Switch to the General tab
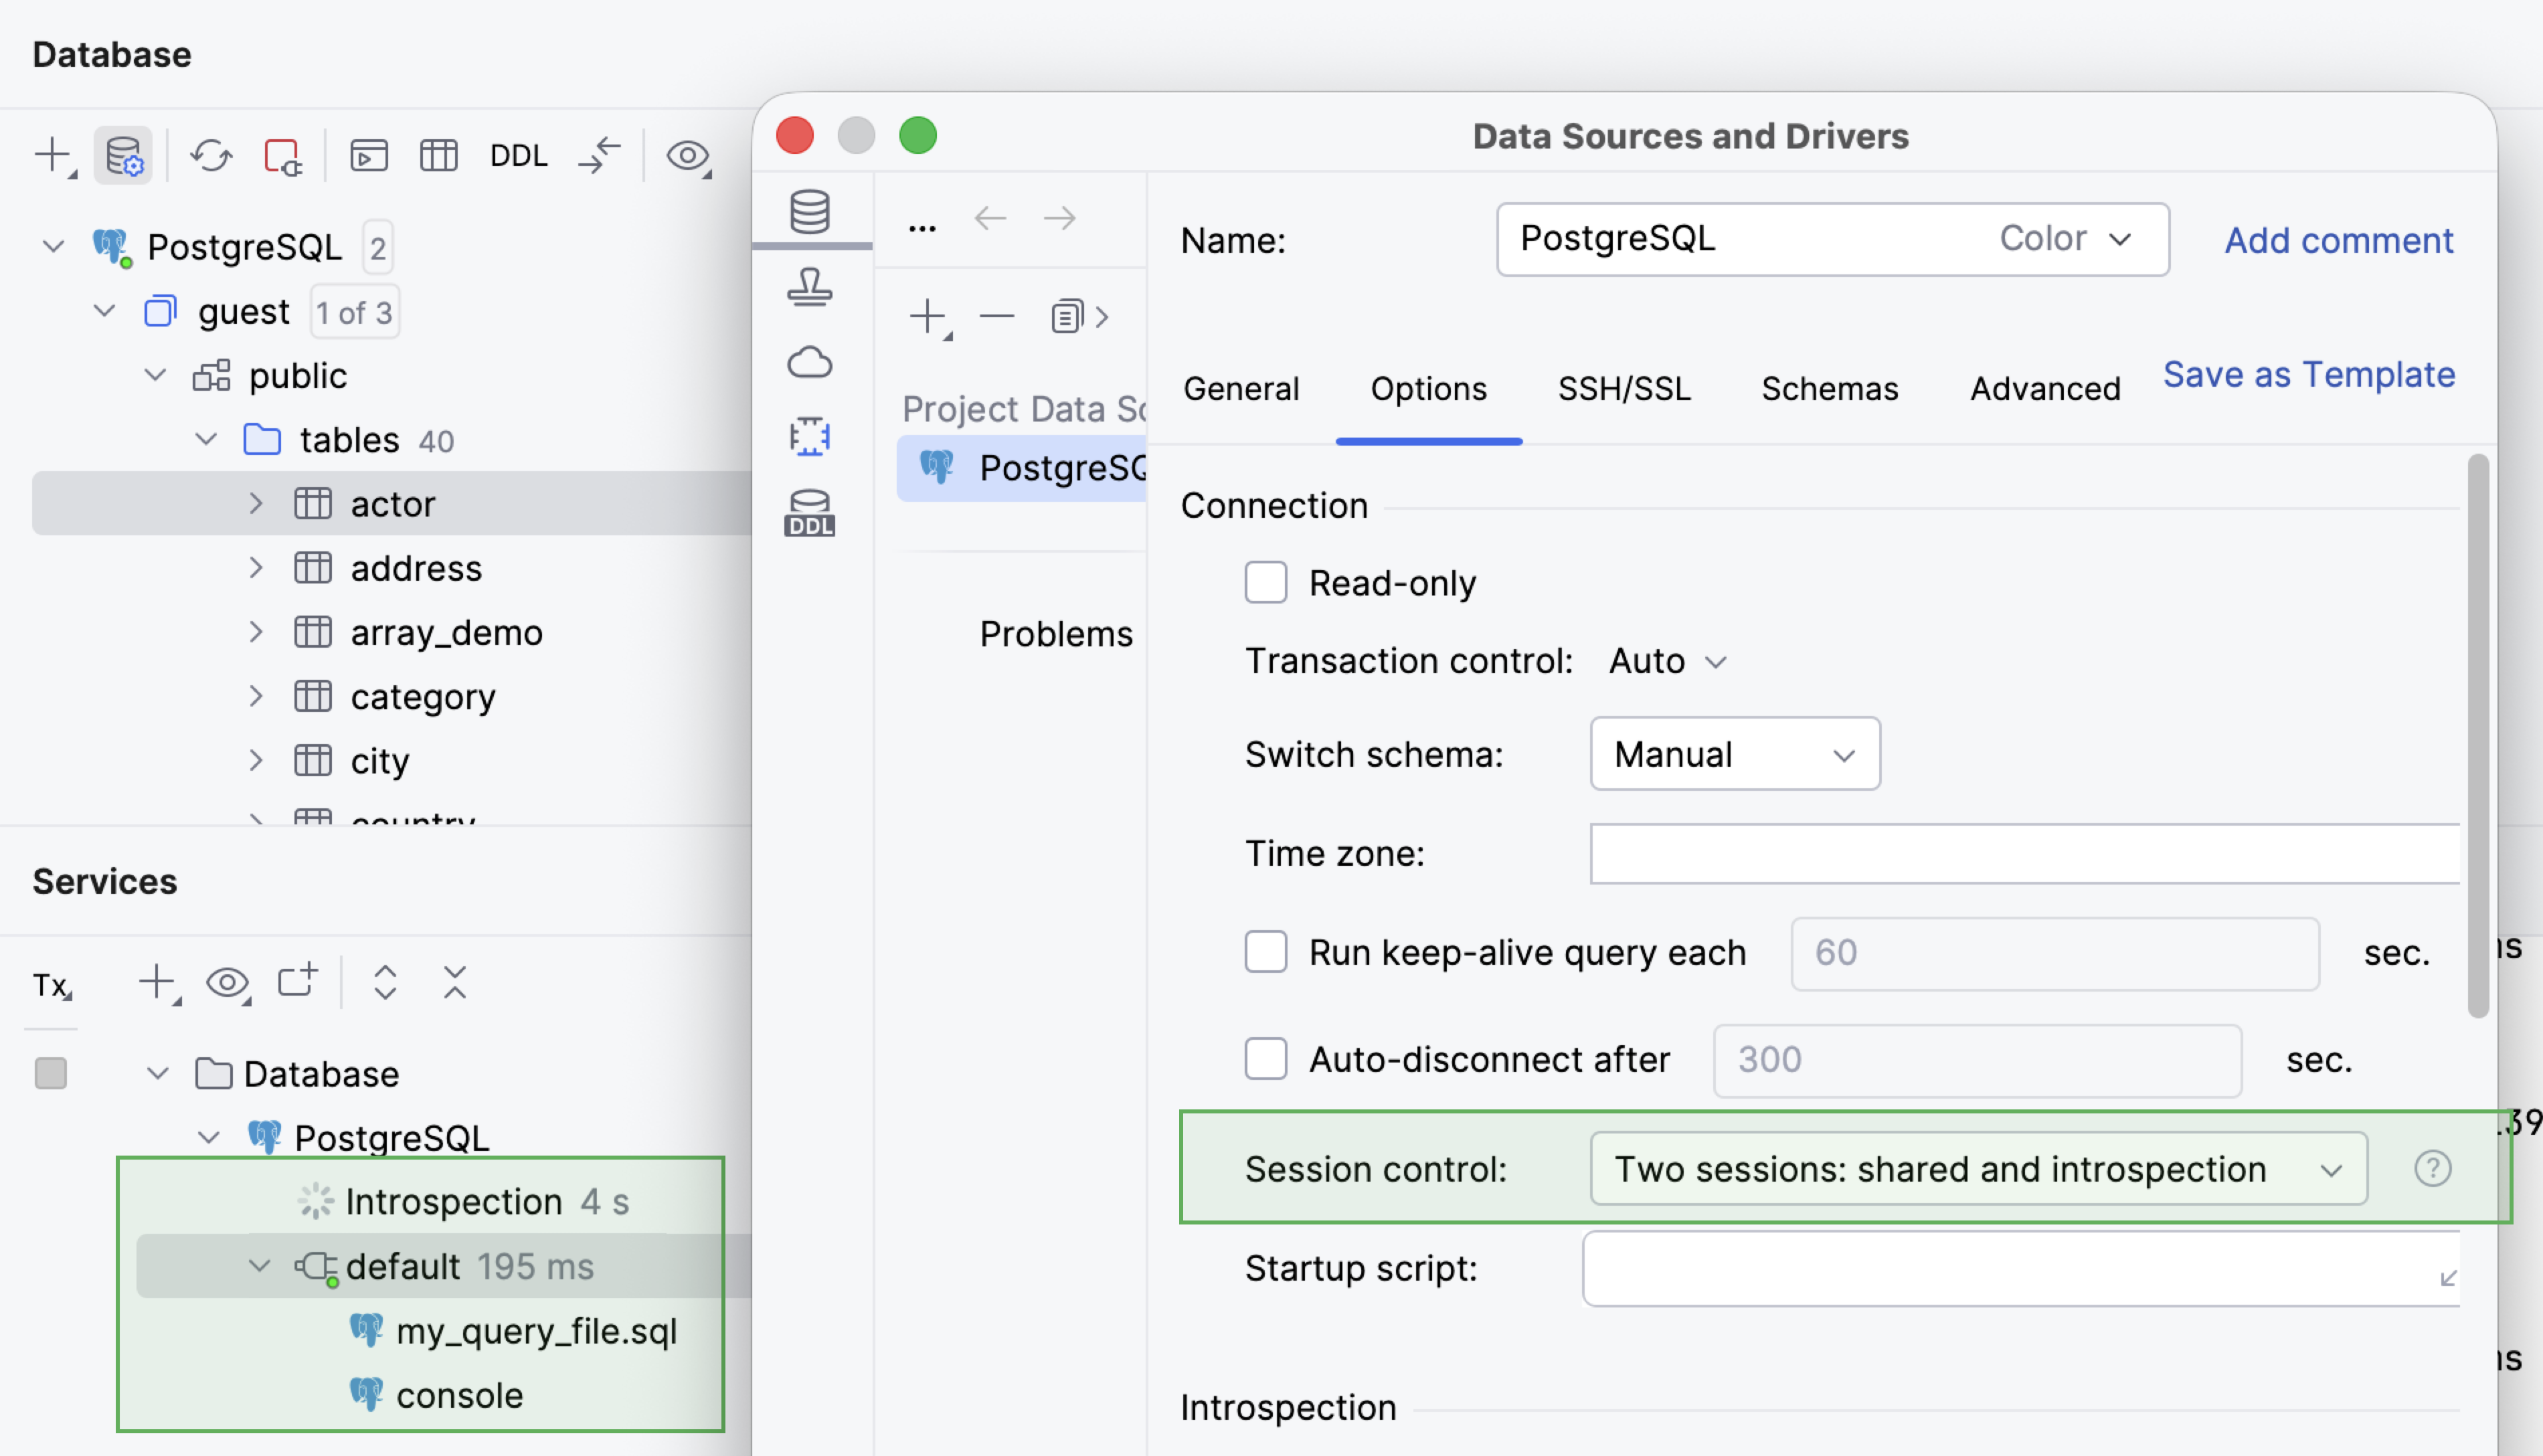The width and height of the screenshot is (2543, 1456). [1241, 388]
